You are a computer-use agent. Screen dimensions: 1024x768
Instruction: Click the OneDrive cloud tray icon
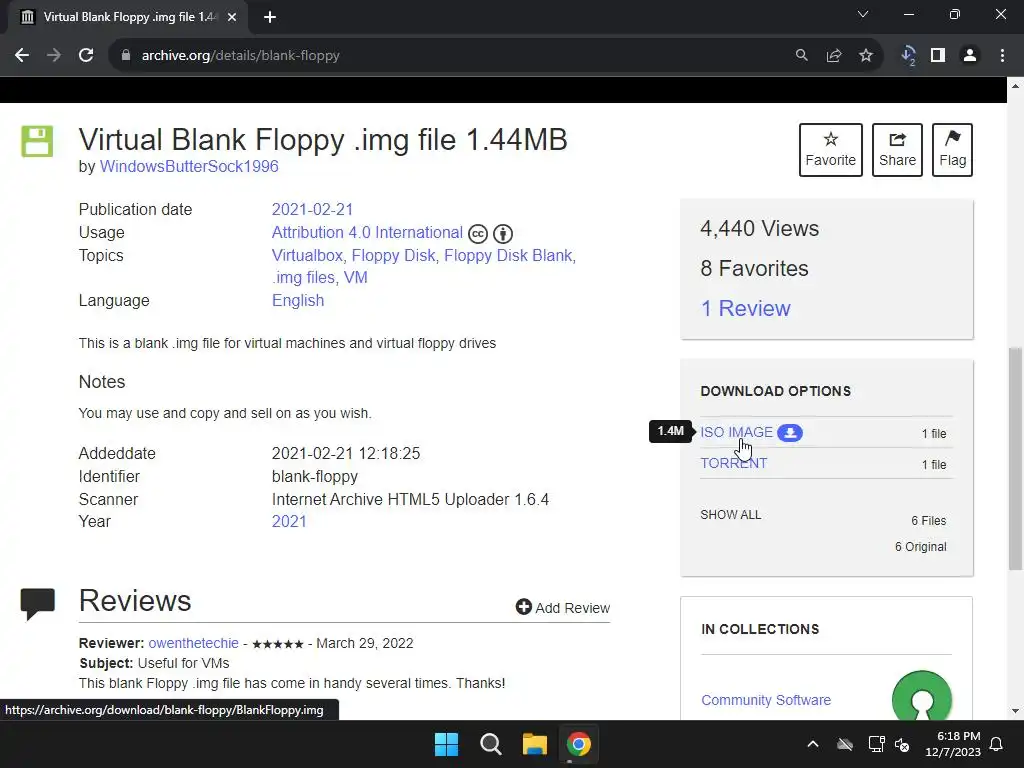845,744
